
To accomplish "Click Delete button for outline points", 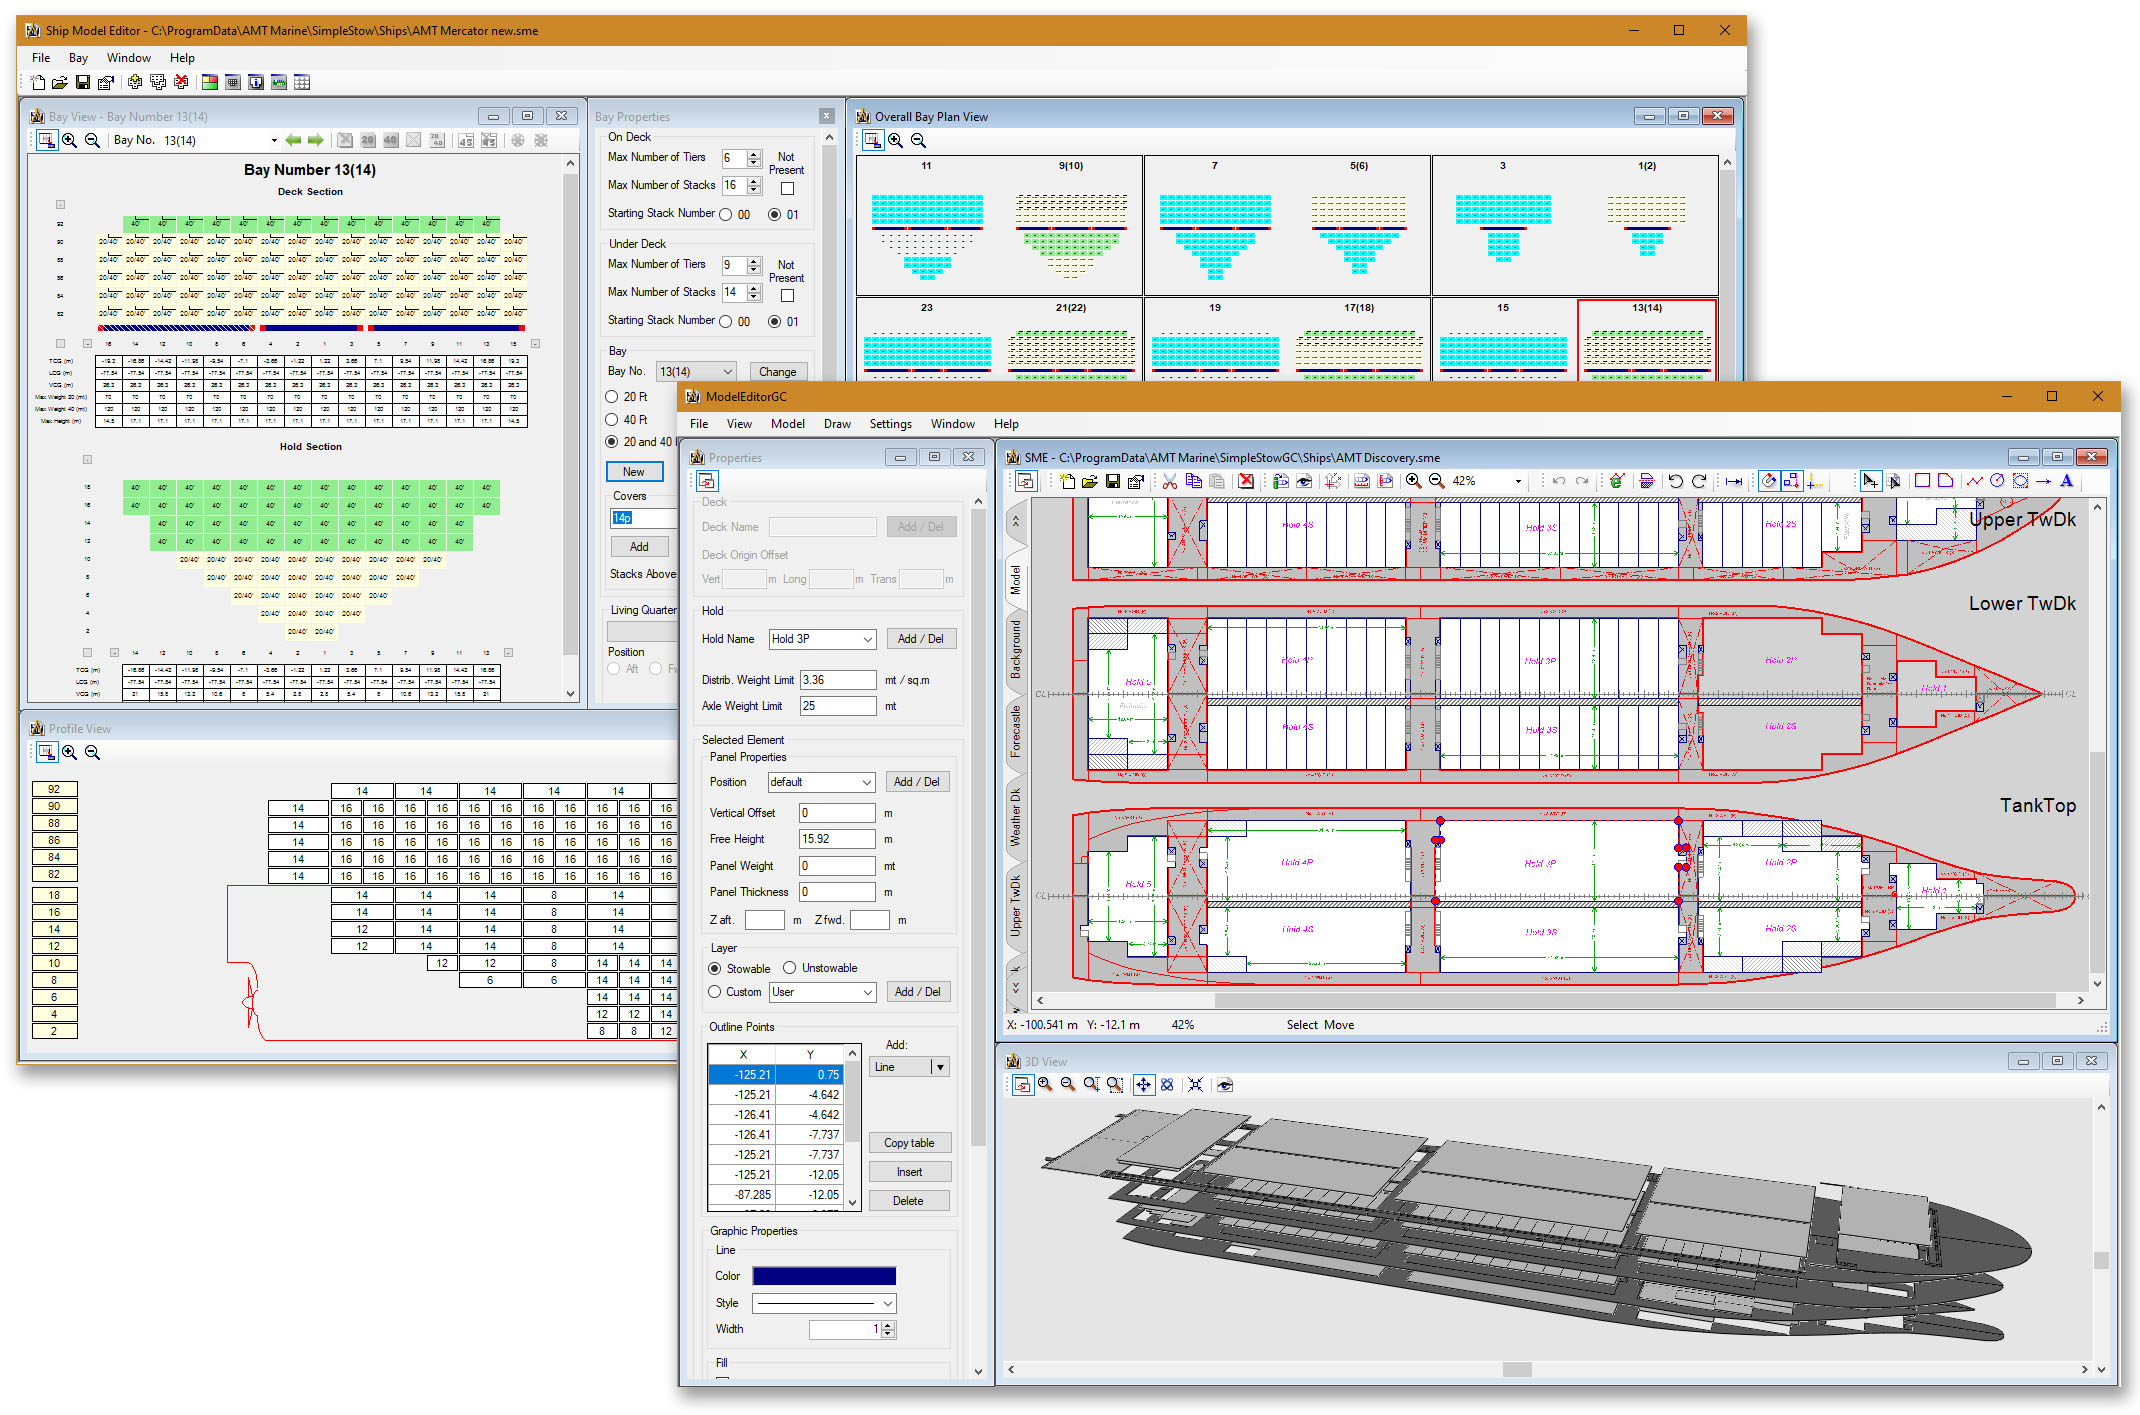I will pos(909,1201).
